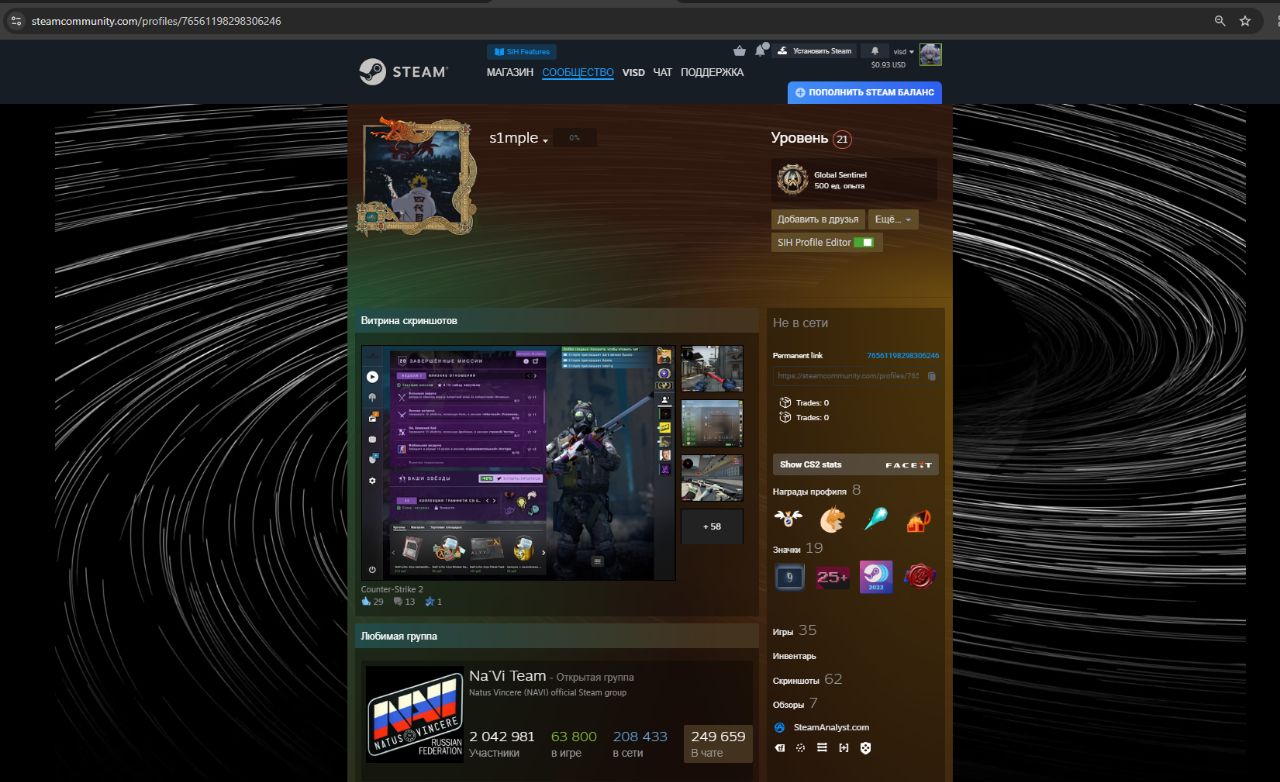Click Добавить в друзья button
1280x782 pixels.
point(818,219)
